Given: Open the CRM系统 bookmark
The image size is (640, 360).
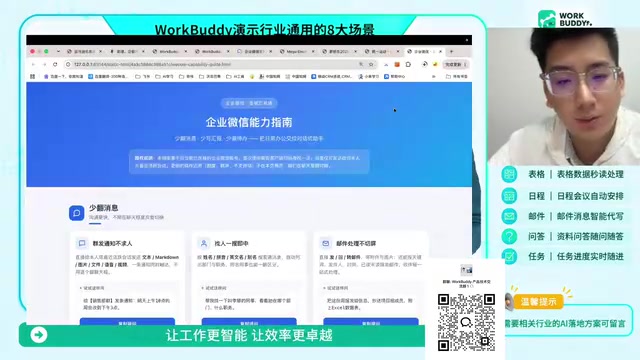Looking at the screenshot, I should click(331, 76).
